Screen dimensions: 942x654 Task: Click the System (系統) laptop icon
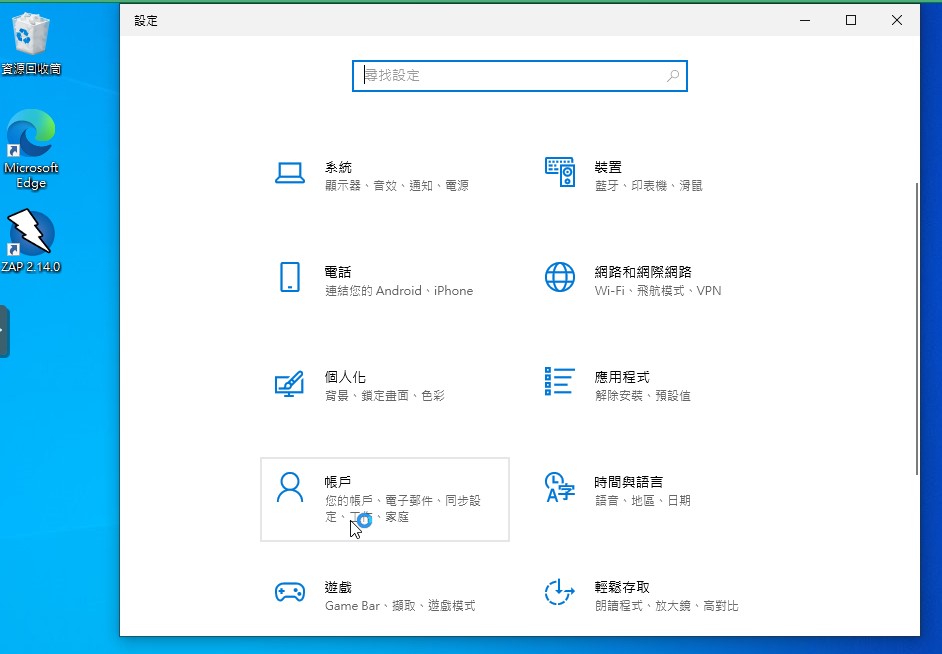coord(290,174)
